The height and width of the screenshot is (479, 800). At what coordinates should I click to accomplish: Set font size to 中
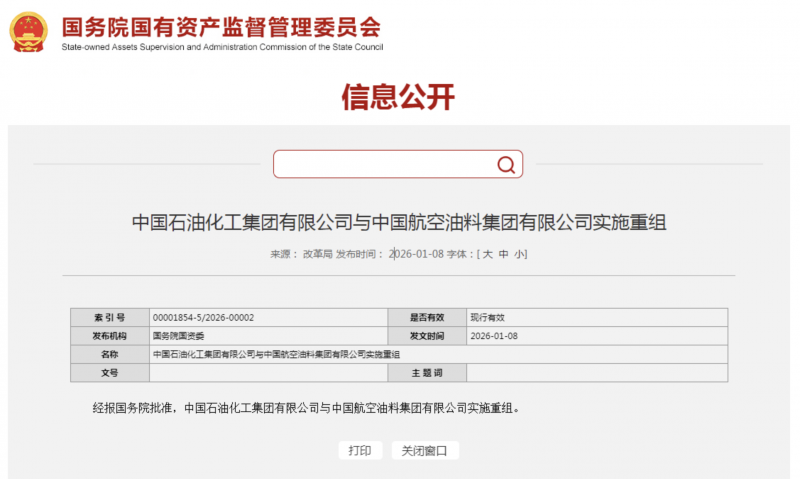point(504,254)
